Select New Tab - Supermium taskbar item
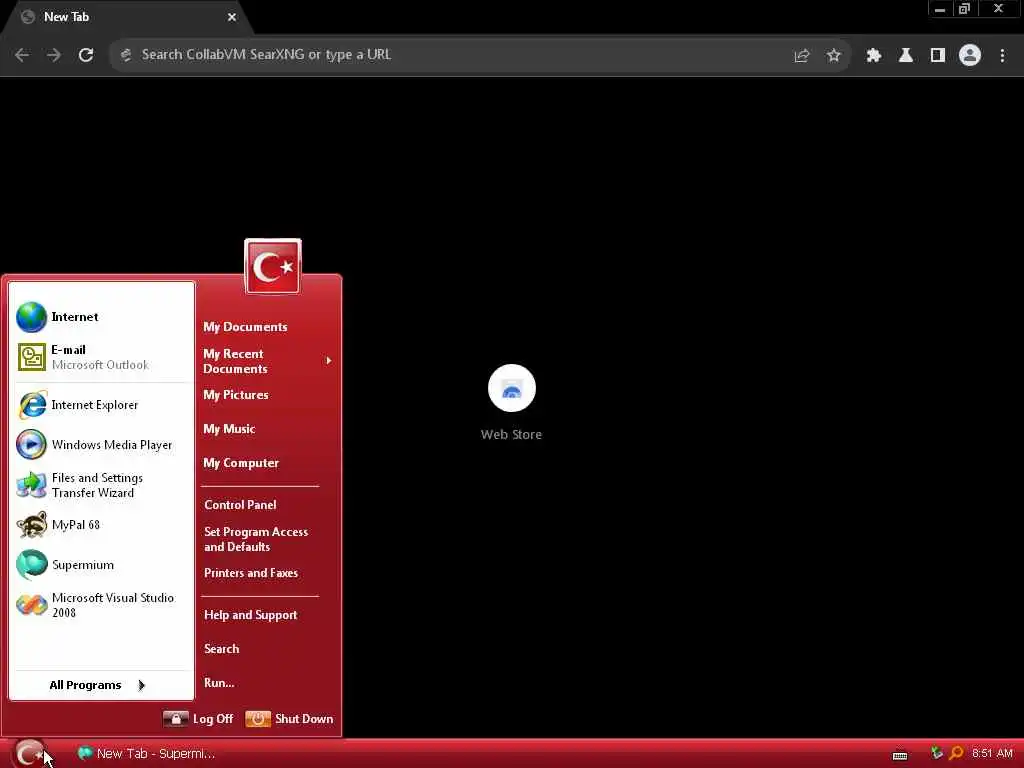This screenshot has width=1024, height=768. coord(146,754)
